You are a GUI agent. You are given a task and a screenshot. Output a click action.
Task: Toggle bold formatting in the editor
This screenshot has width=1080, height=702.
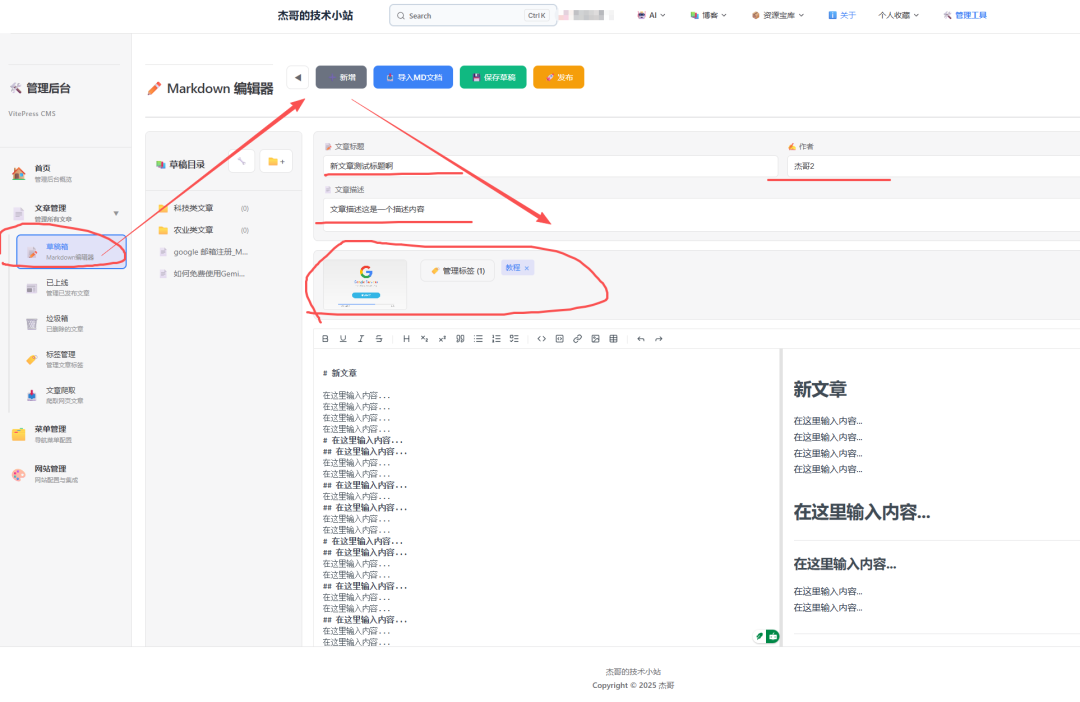point(325,339)
